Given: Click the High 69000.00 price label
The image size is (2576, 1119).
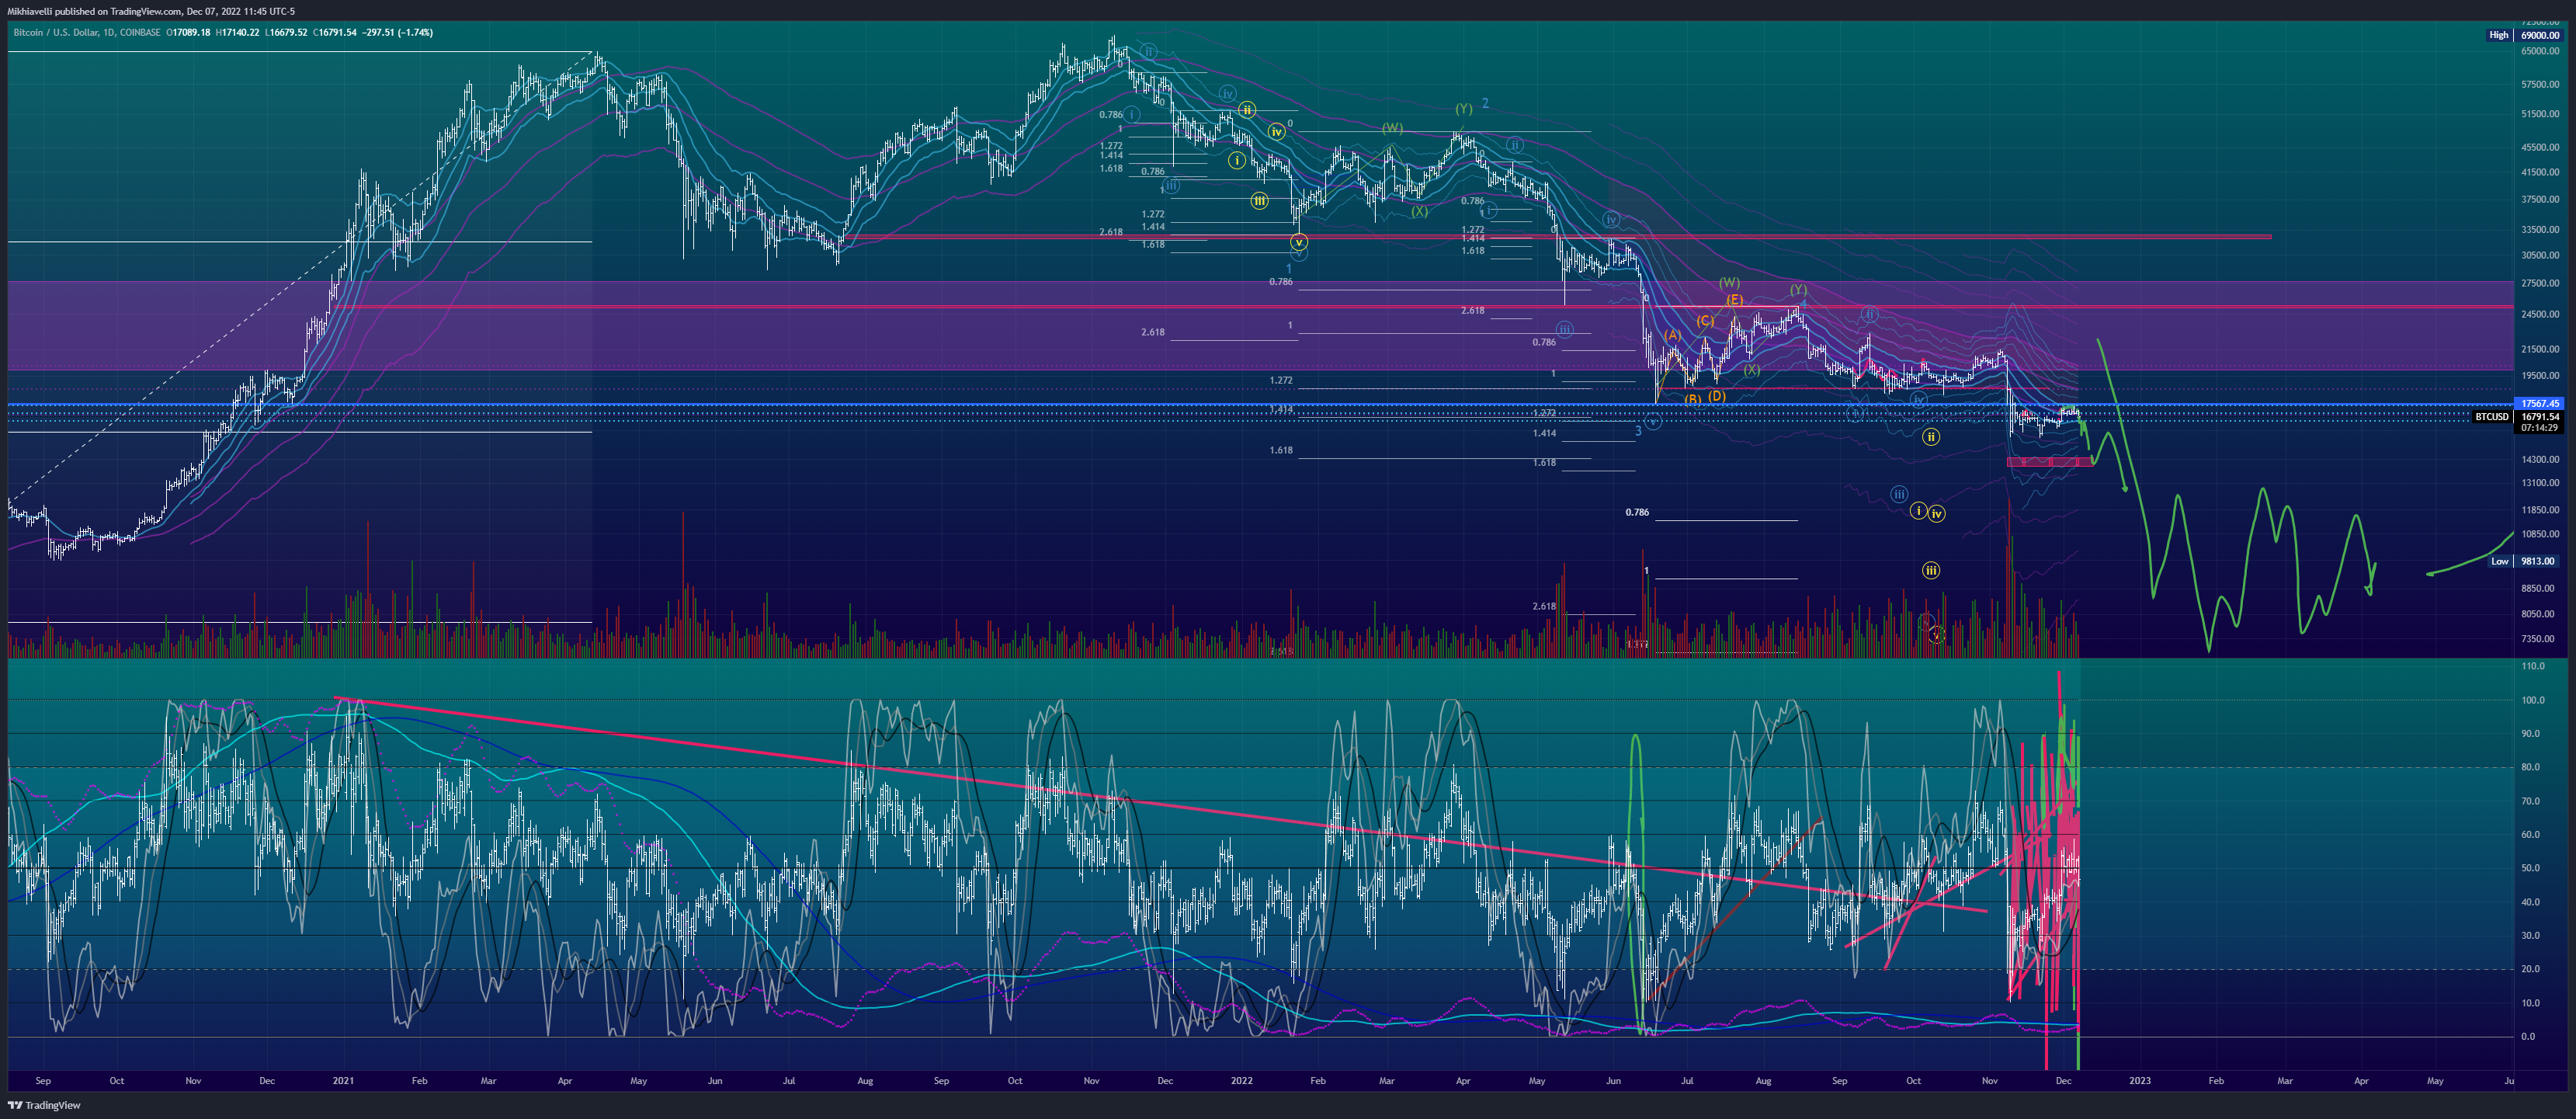Looking at the screenshot, I should (2524, 35).
